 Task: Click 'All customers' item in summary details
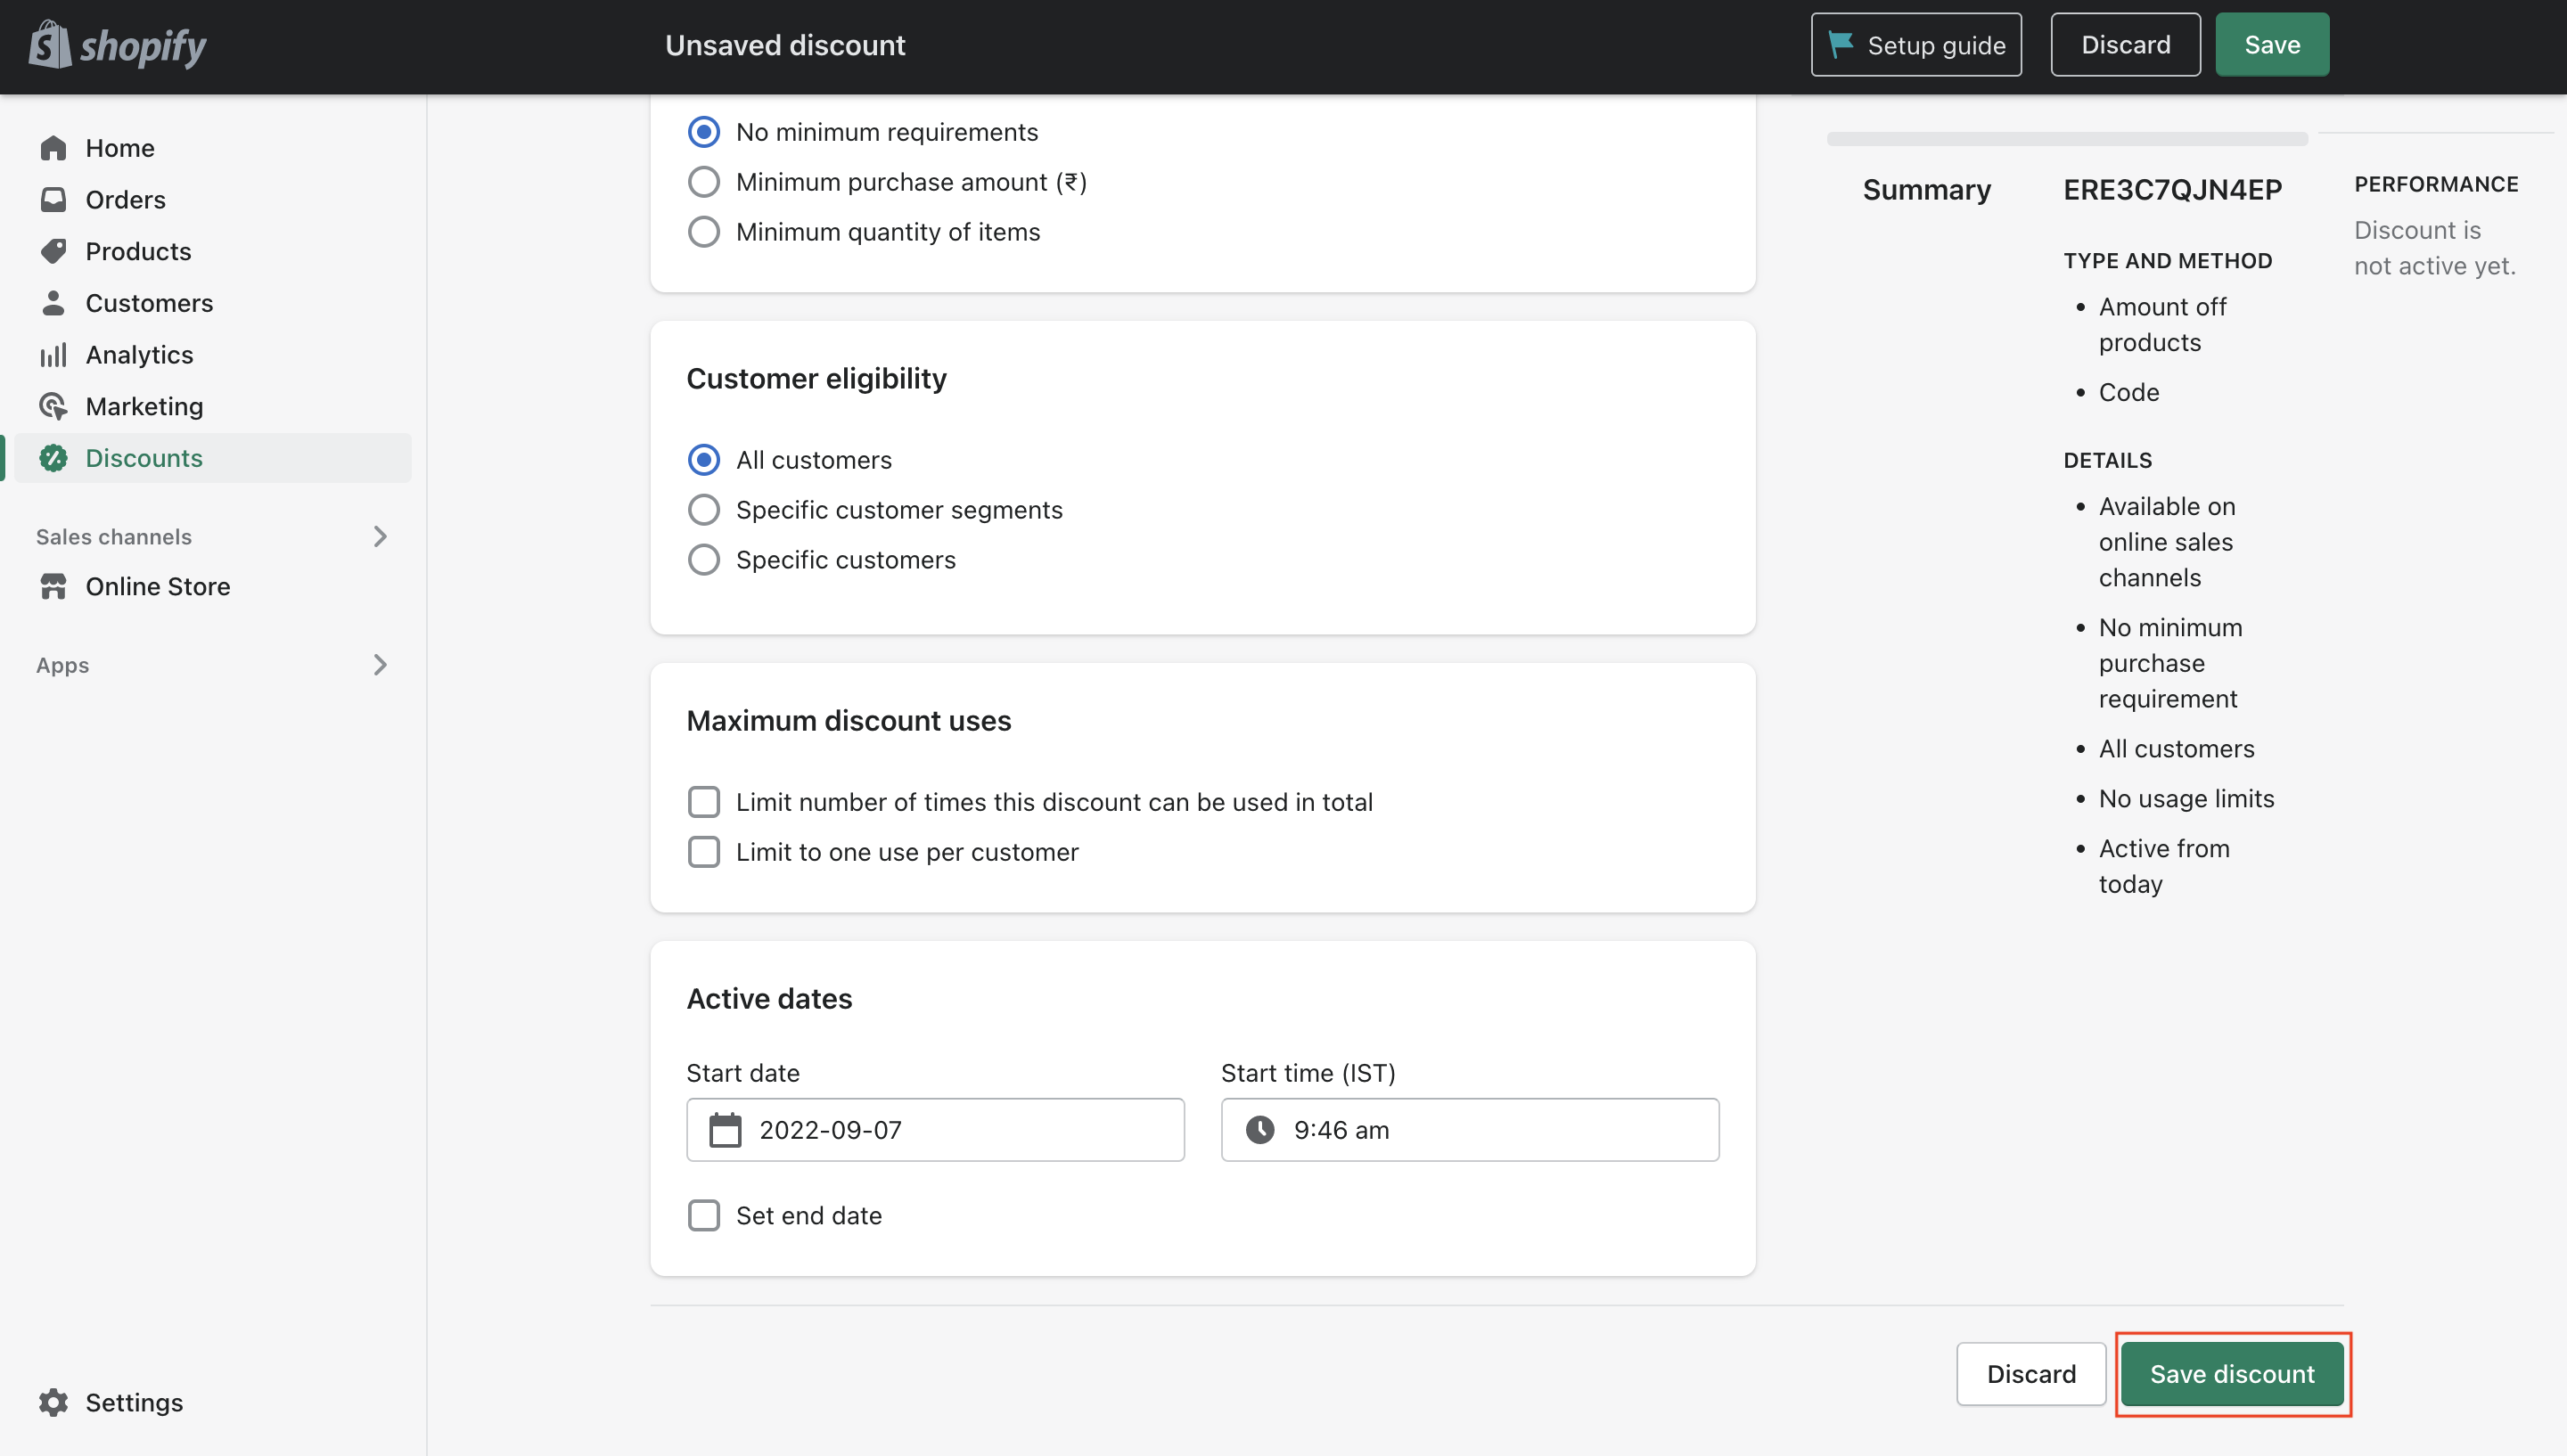pyautogui.click(x=2176, y=749)
